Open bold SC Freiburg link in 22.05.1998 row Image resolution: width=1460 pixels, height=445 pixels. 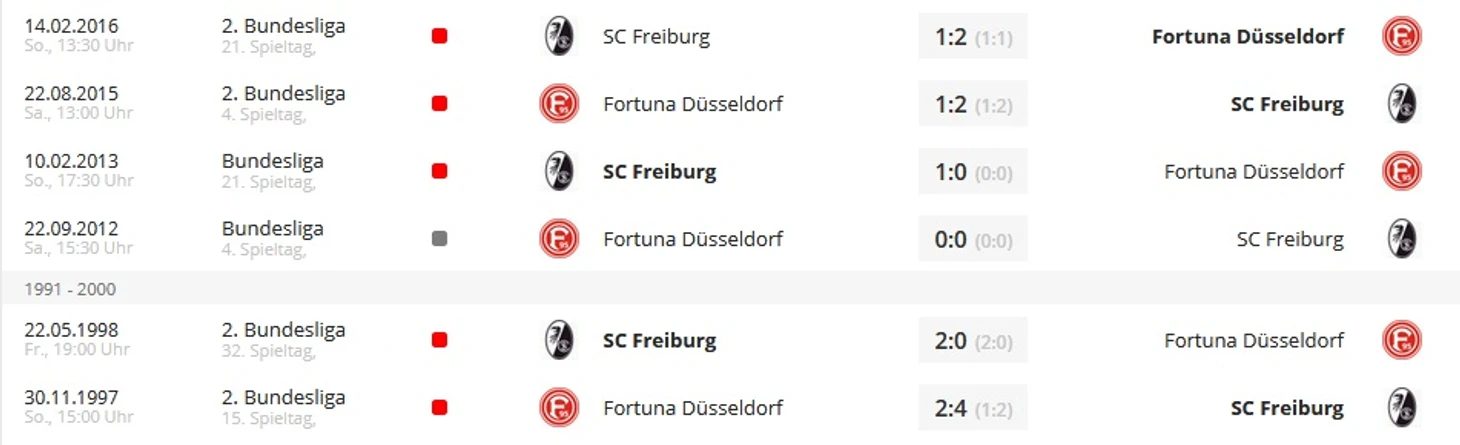660,341
